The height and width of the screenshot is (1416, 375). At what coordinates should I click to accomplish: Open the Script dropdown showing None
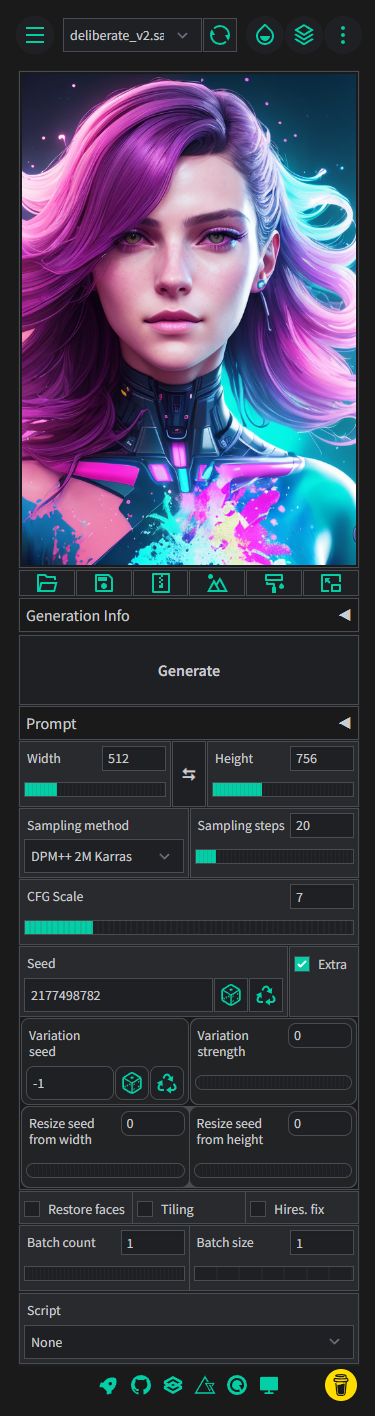pos(189,1342)
